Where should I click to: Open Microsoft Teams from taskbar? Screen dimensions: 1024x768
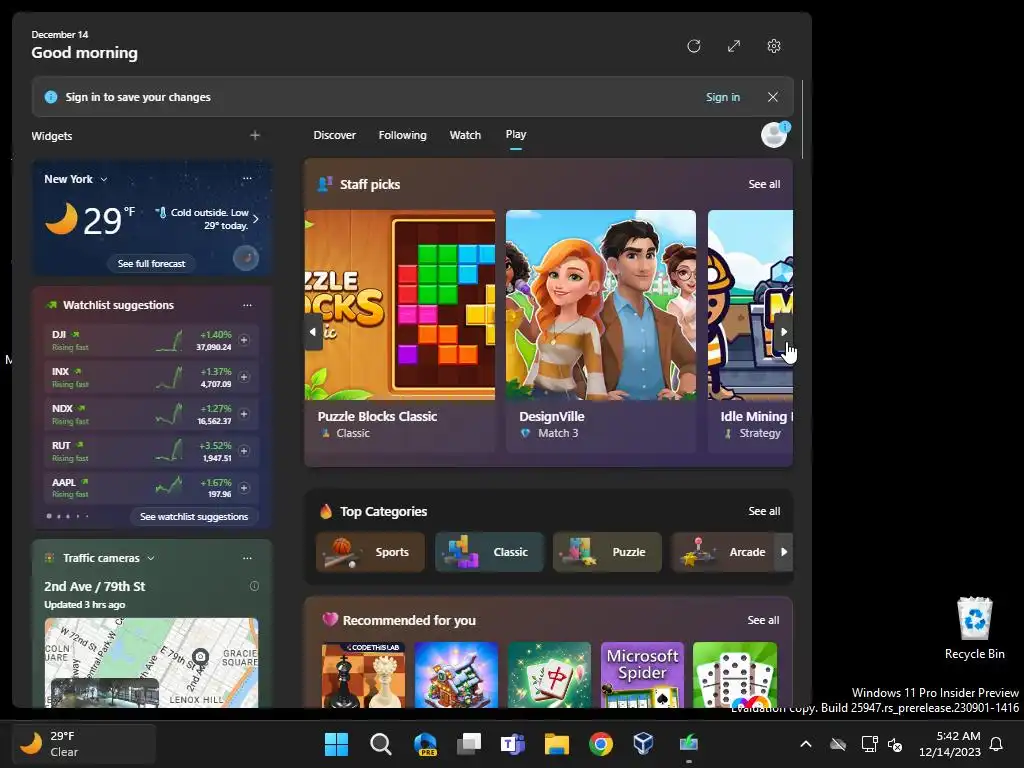[513, 744]
